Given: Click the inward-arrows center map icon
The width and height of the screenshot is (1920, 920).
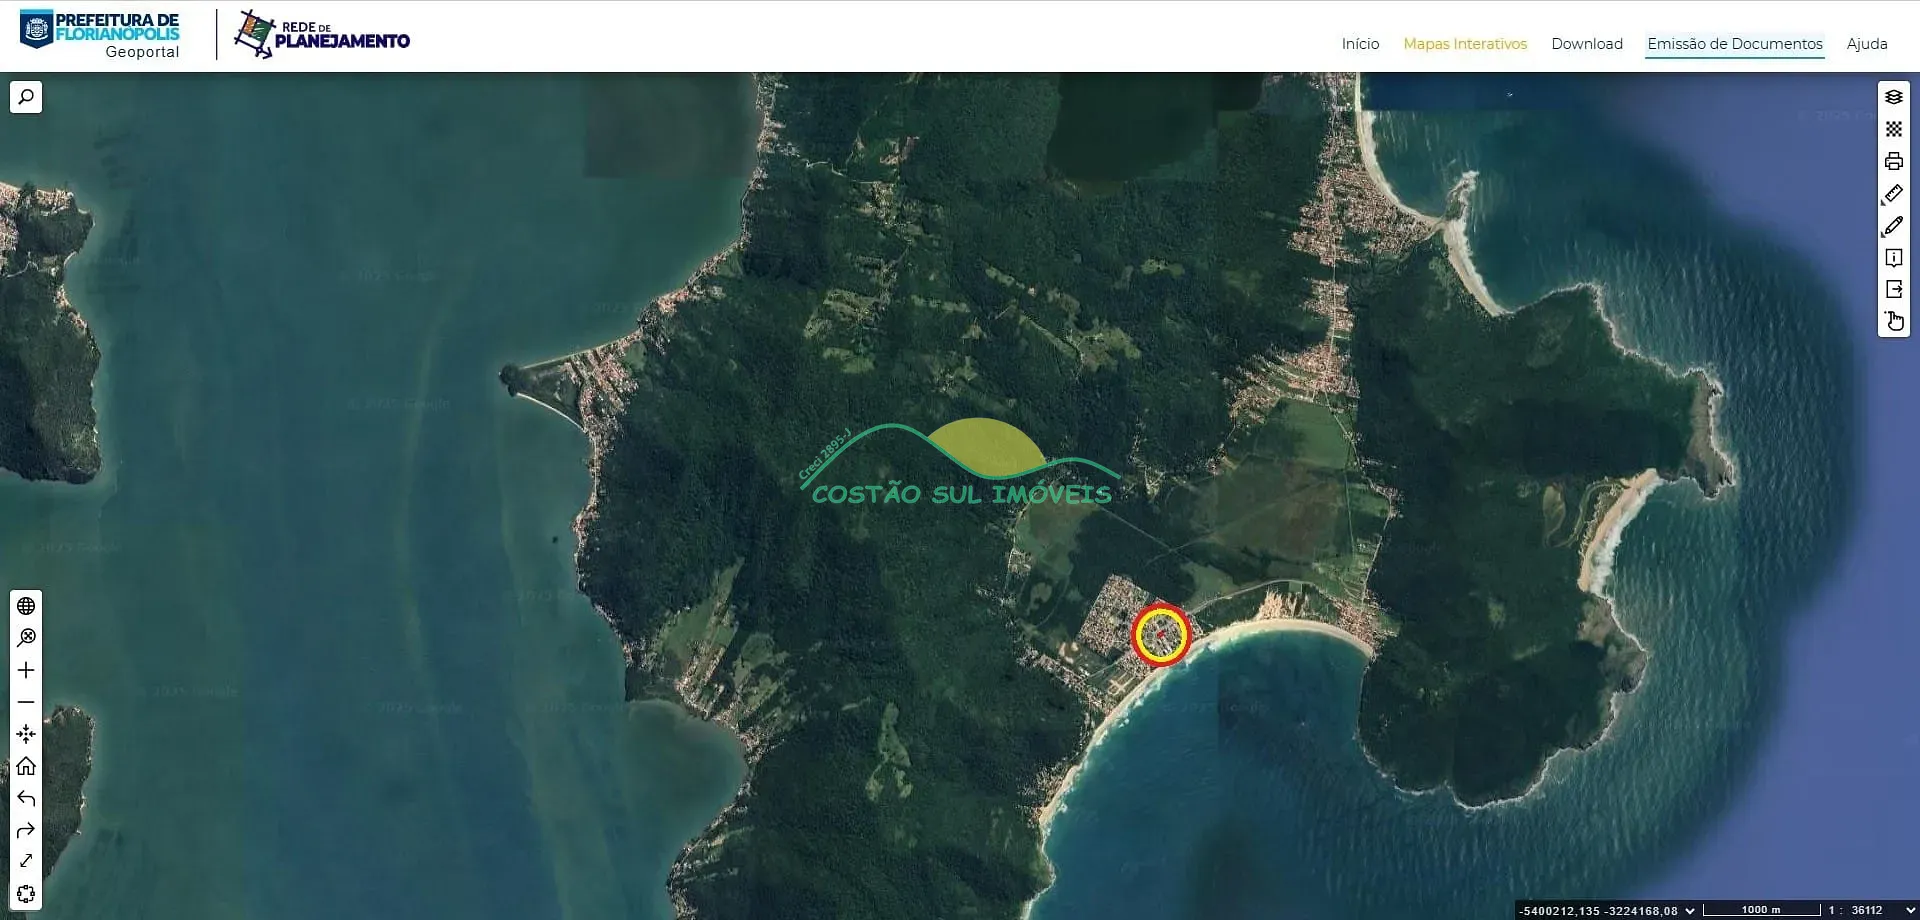Looking at the screenshot, I should (26, 734).
